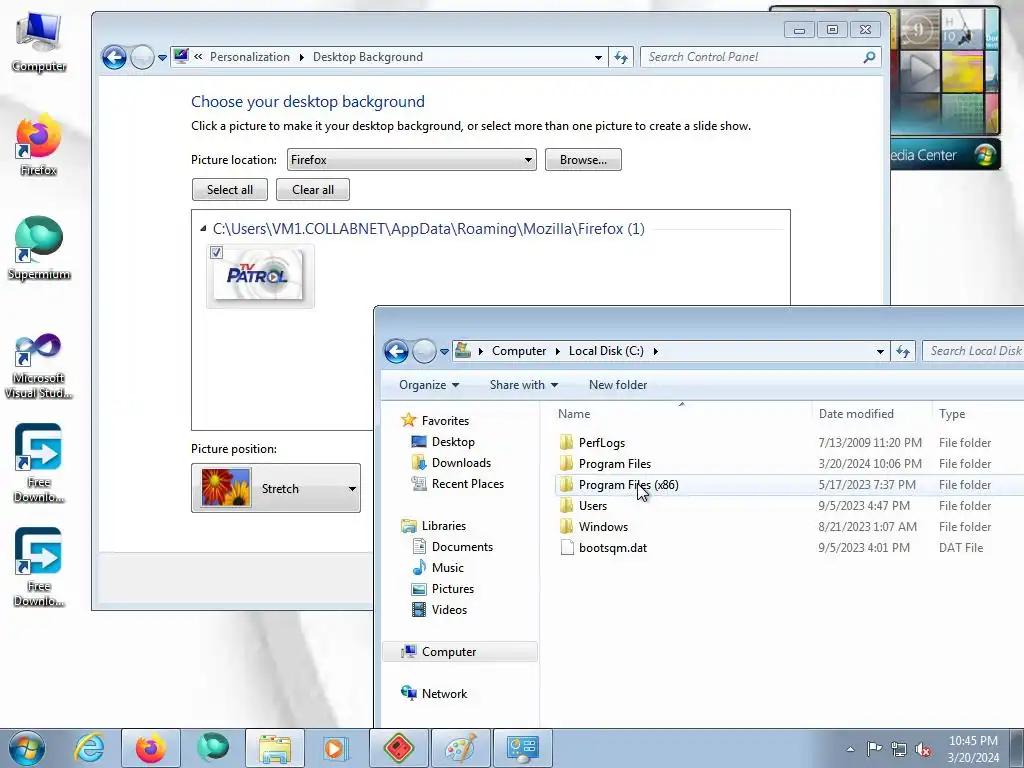1024x768 pixels.
Task: Open the Picture location dropdown
Action: click(x=411, y=159)
